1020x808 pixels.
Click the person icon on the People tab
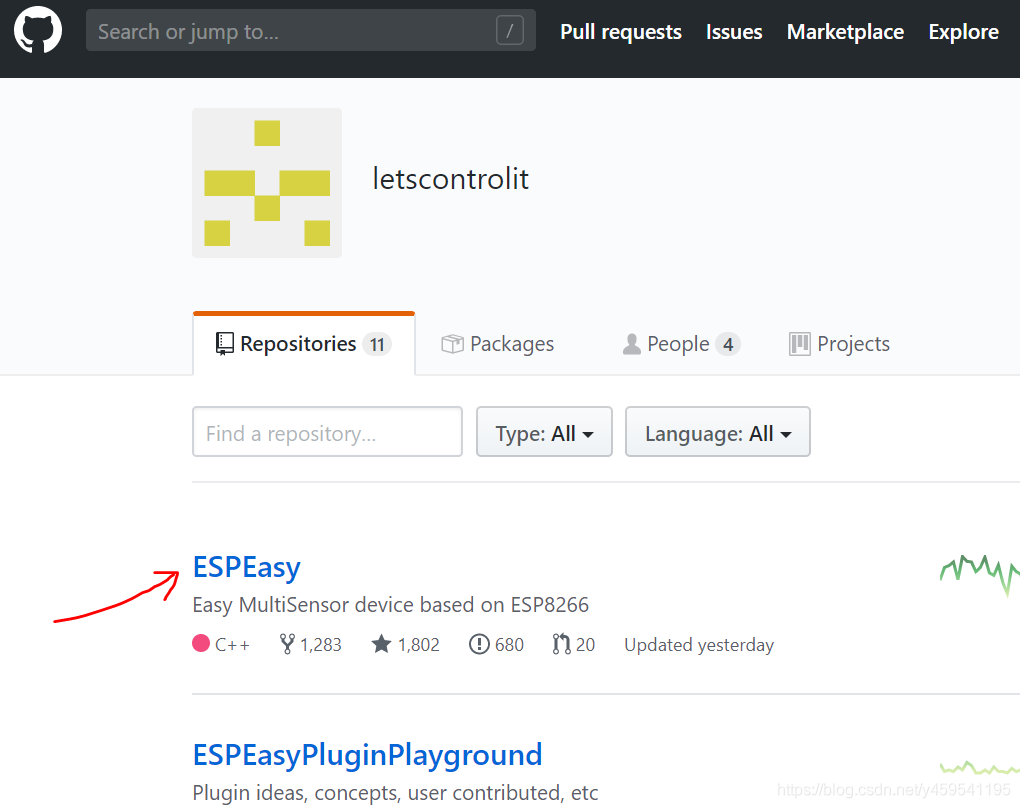pyautogui.click(x=631, y=343)
